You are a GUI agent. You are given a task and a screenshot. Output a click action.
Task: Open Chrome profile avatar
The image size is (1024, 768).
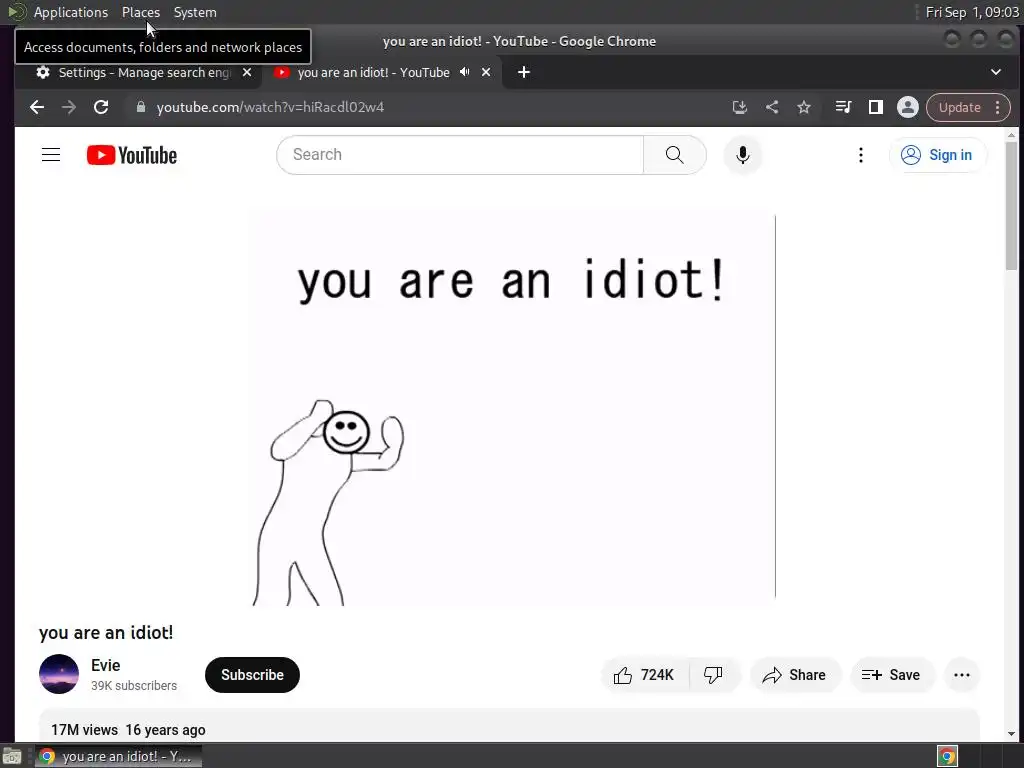(x=908, y=107)
